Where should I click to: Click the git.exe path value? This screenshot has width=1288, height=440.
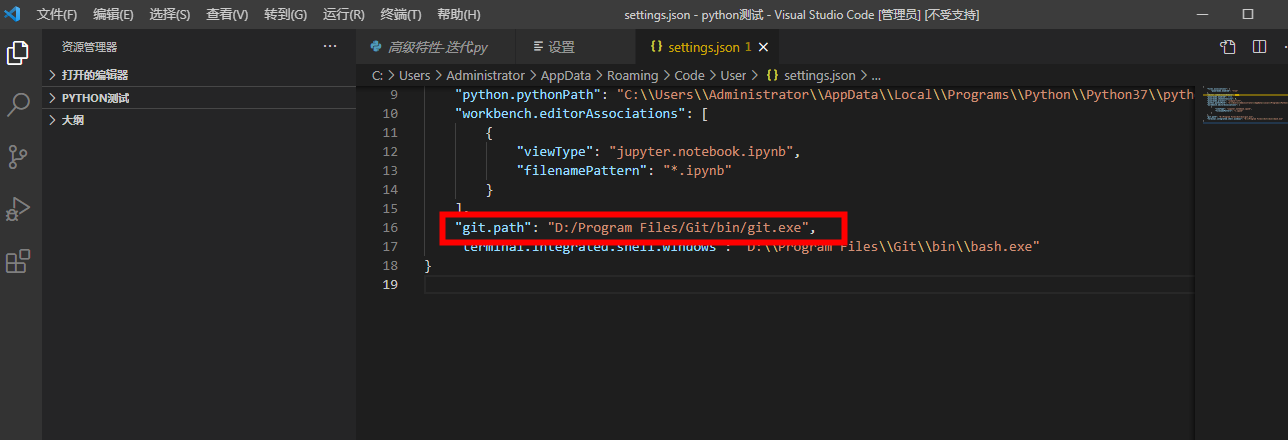[x=678, y=227]
